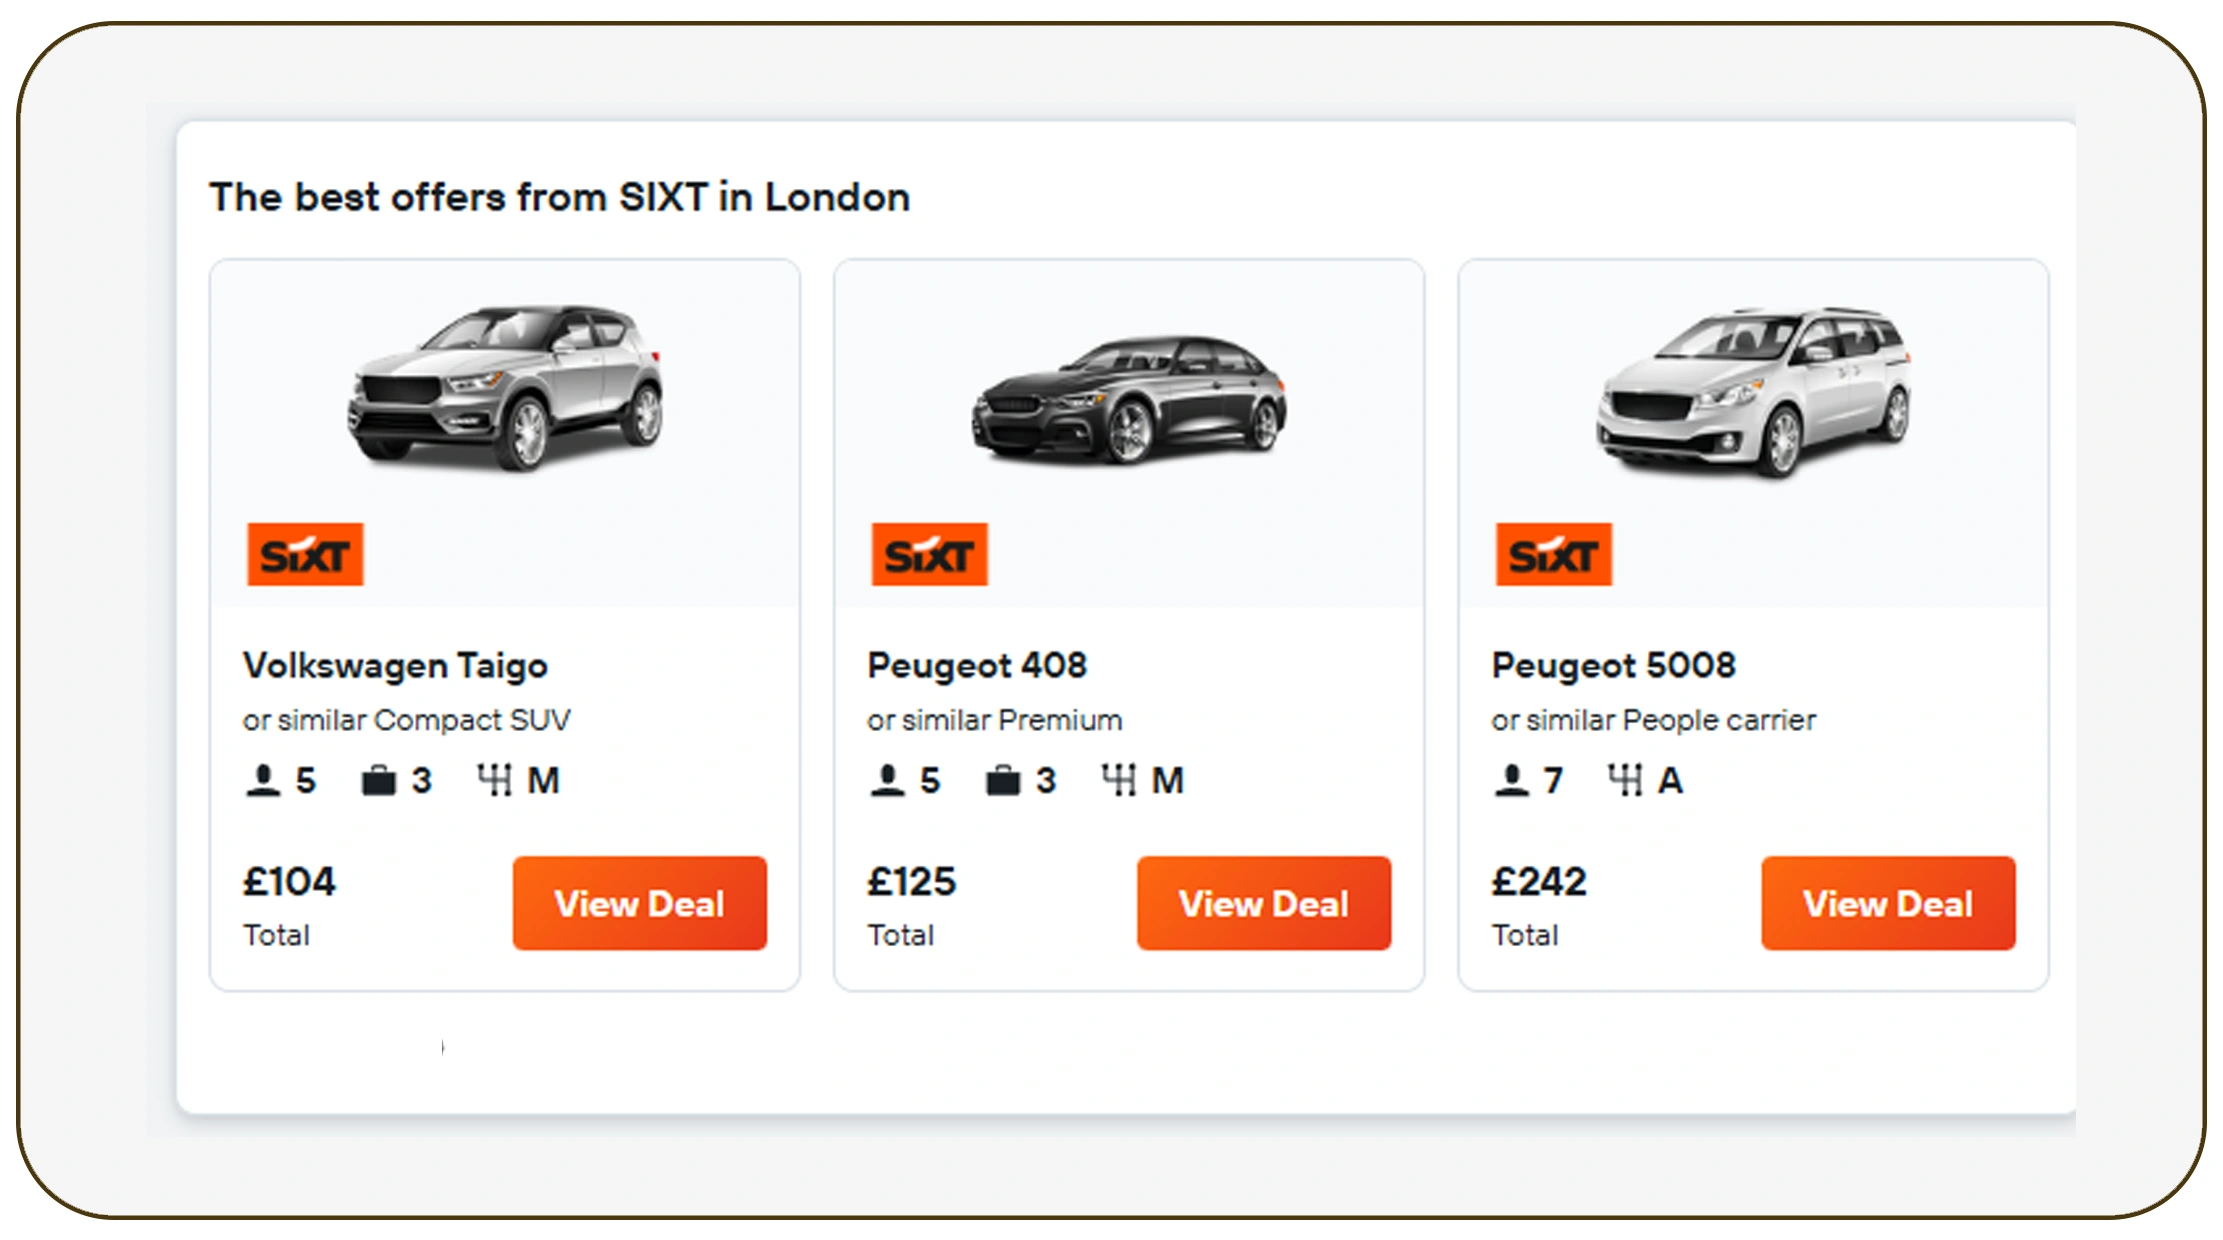Viewport: 2223px width, 1240px height.
Task: Click the automatic gearbox icon for Peugeot 5008
Action: click(1625, 780)
